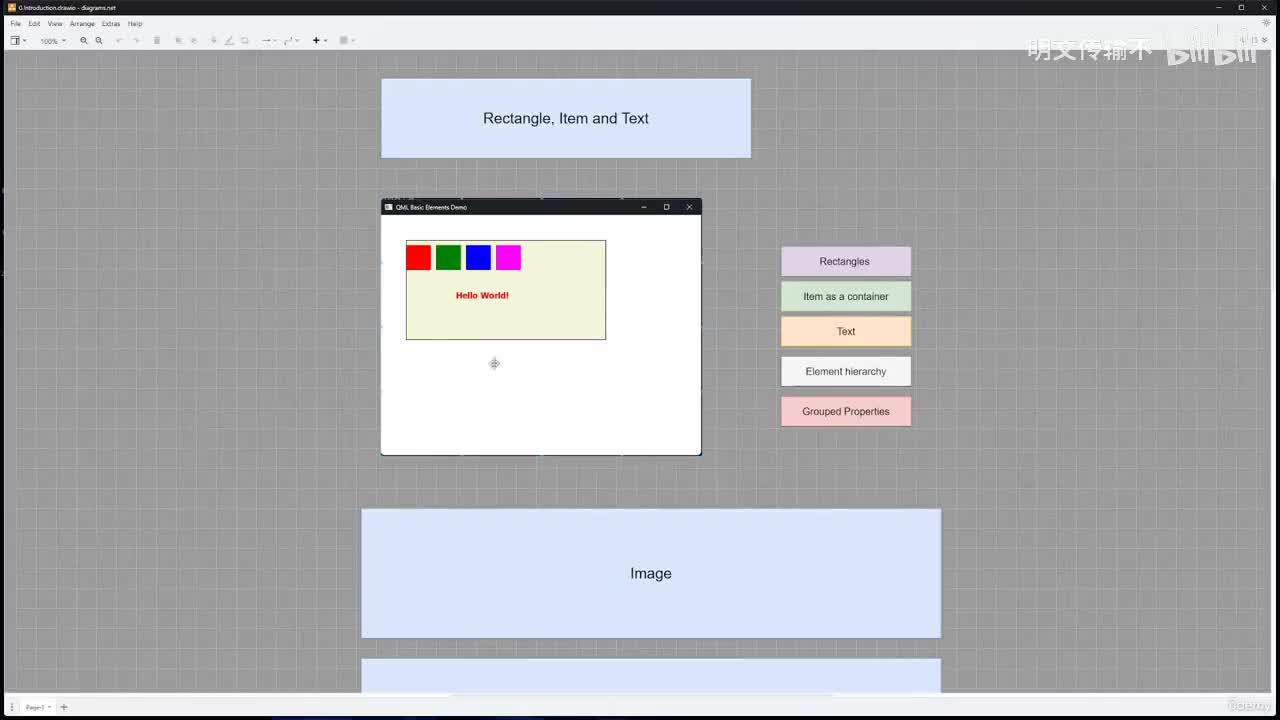Add a new page with plus icon
The height and width of the screenshot is (720, 1280).
coord(64,707)
